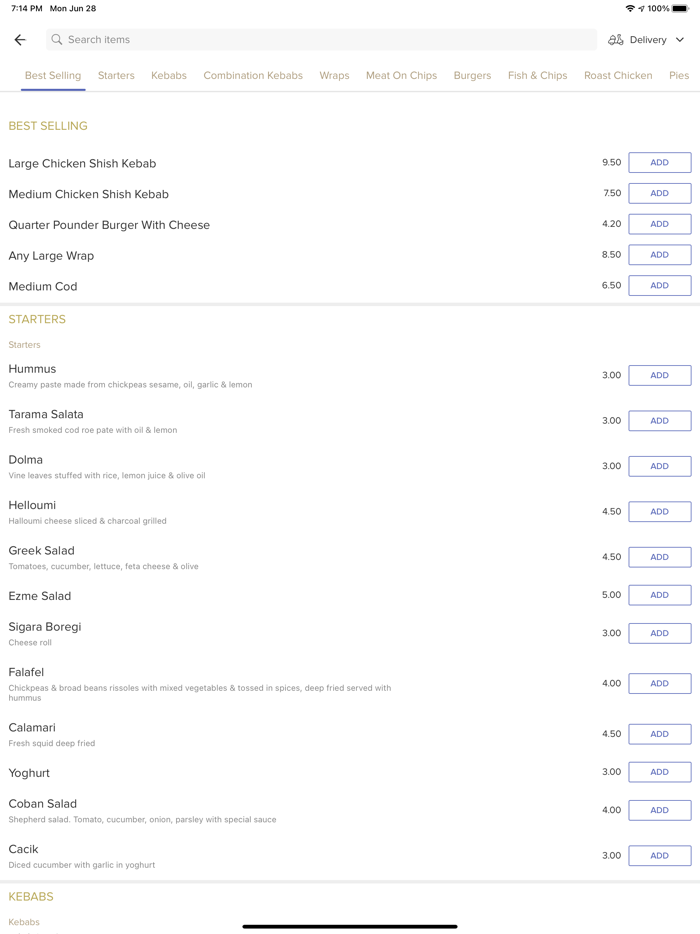Tap the battery status icon
This screenshot has height=934, width=700.
(680, 8)
